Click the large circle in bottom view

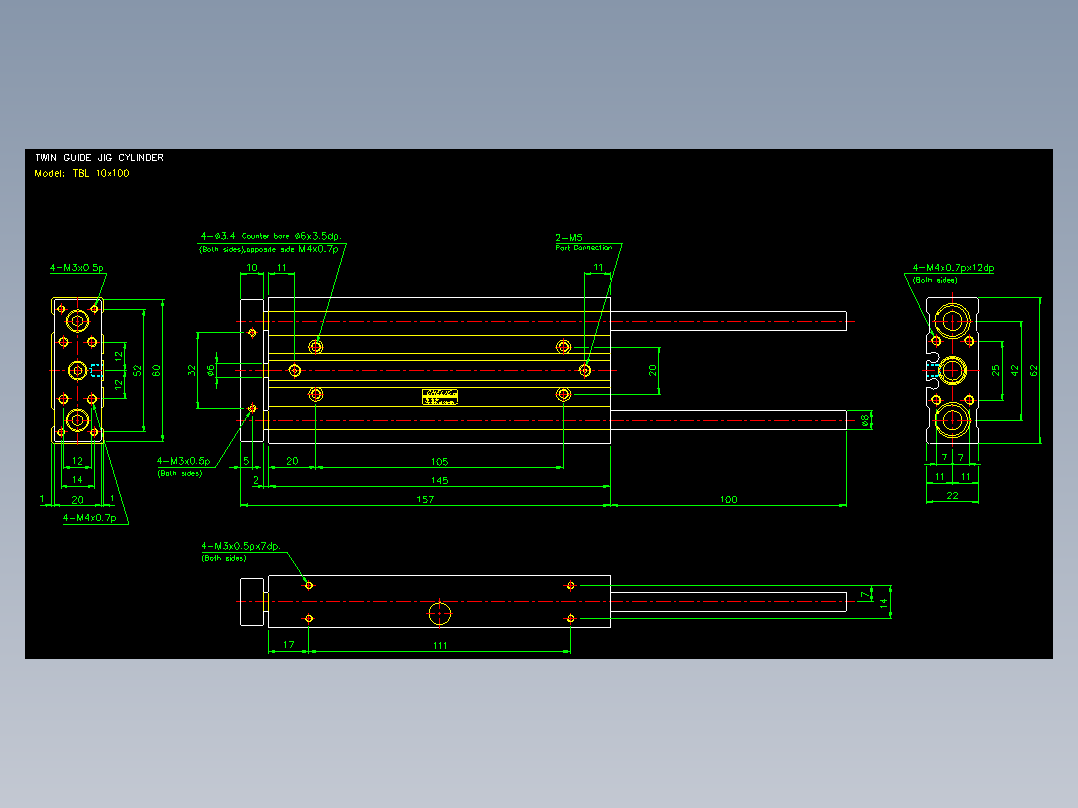[x=439, y=613]
